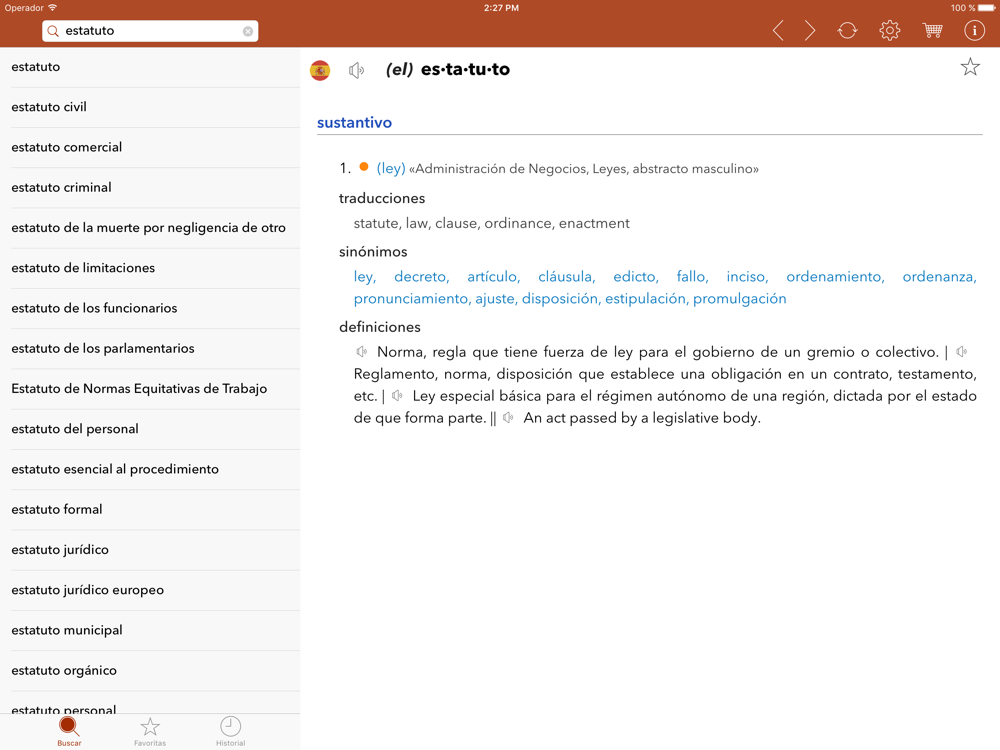Open the synonym link 'decreto'
1000x750 pixels.
click(x=421, y=277)
